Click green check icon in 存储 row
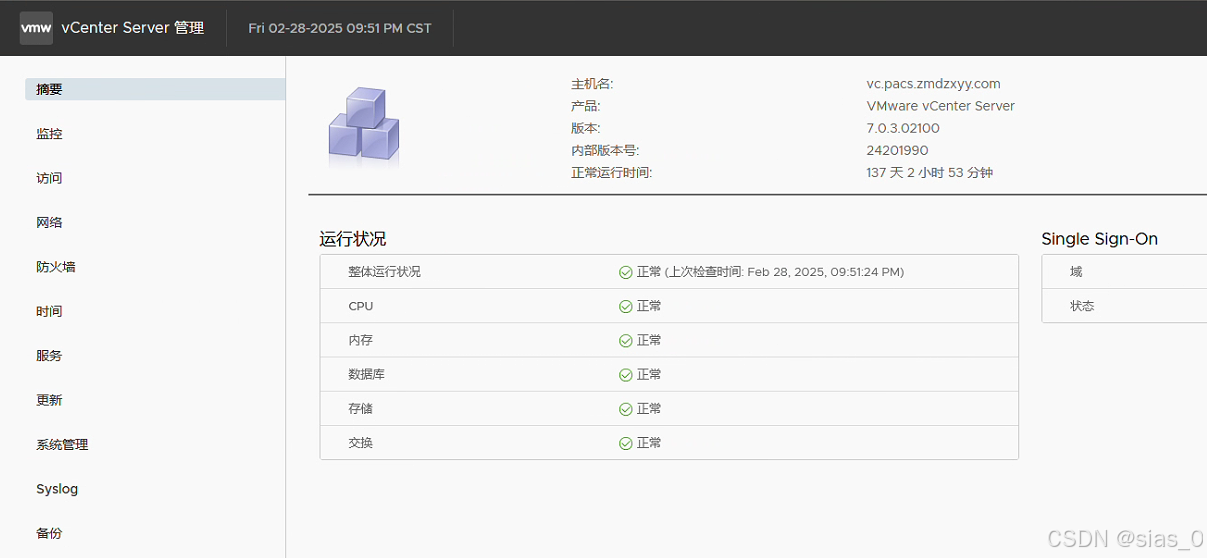 [x=625, y=409]
